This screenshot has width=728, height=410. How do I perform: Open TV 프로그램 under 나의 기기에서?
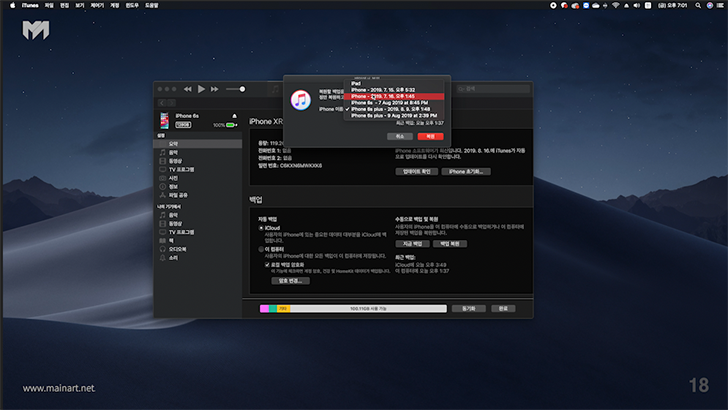pos(198,232)
